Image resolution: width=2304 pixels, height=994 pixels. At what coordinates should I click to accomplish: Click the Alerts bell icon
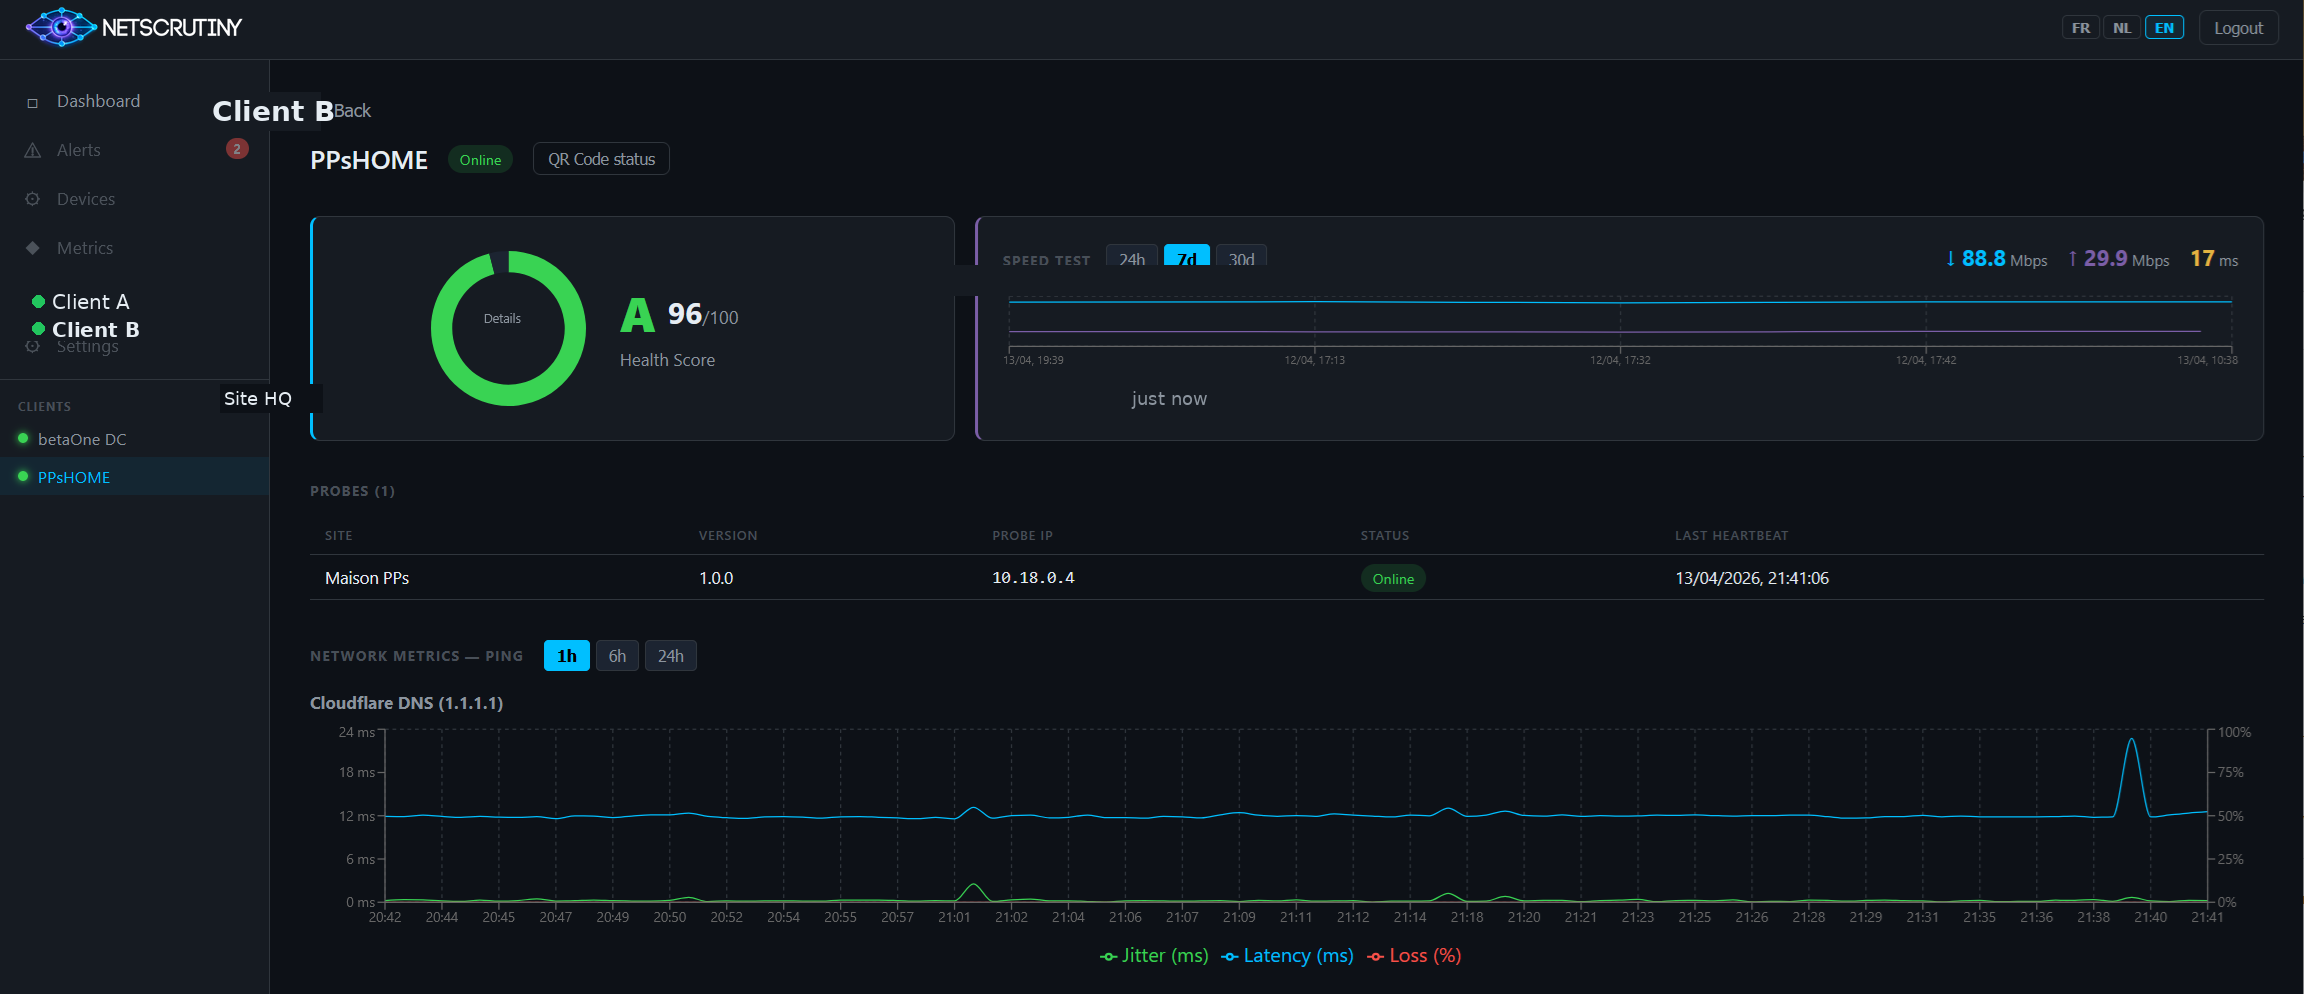pos(31,149)
